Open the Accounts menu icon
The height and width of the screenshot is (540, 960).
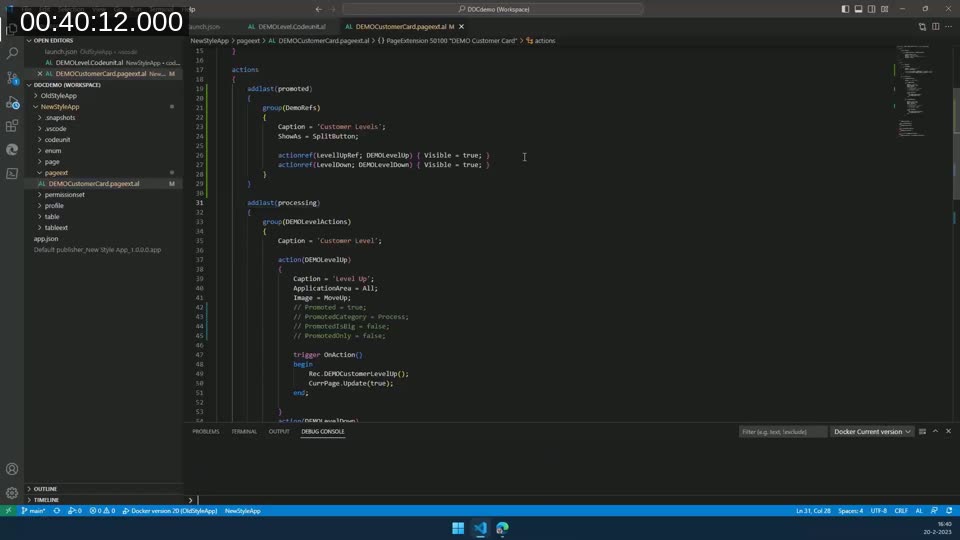click(x=12, y=469)
